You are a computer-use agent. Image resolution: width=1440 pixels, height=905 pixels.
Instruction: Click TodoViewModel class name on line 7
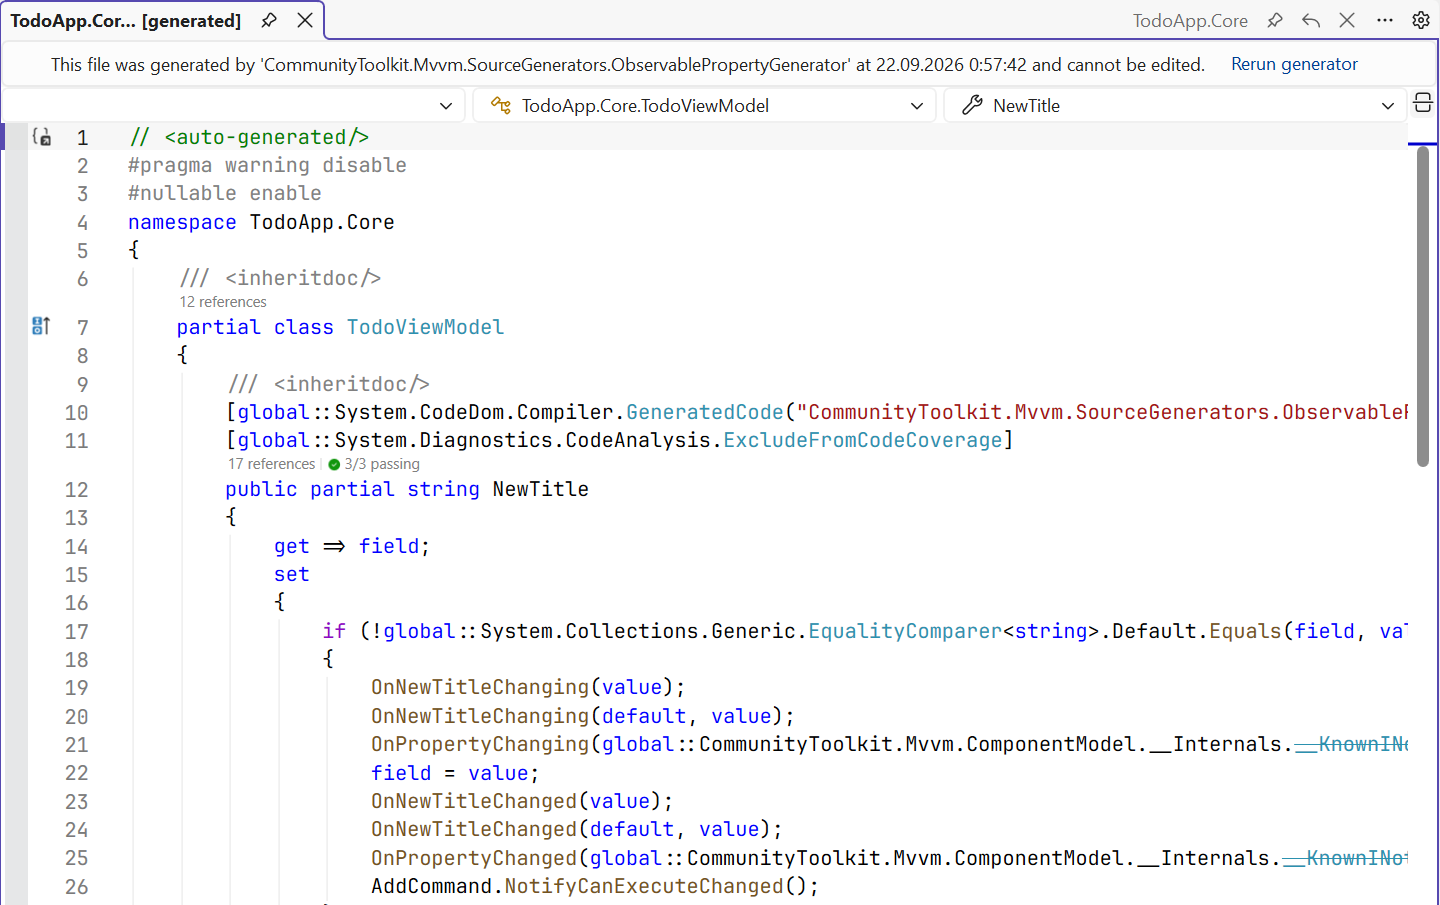click(426, 327)
